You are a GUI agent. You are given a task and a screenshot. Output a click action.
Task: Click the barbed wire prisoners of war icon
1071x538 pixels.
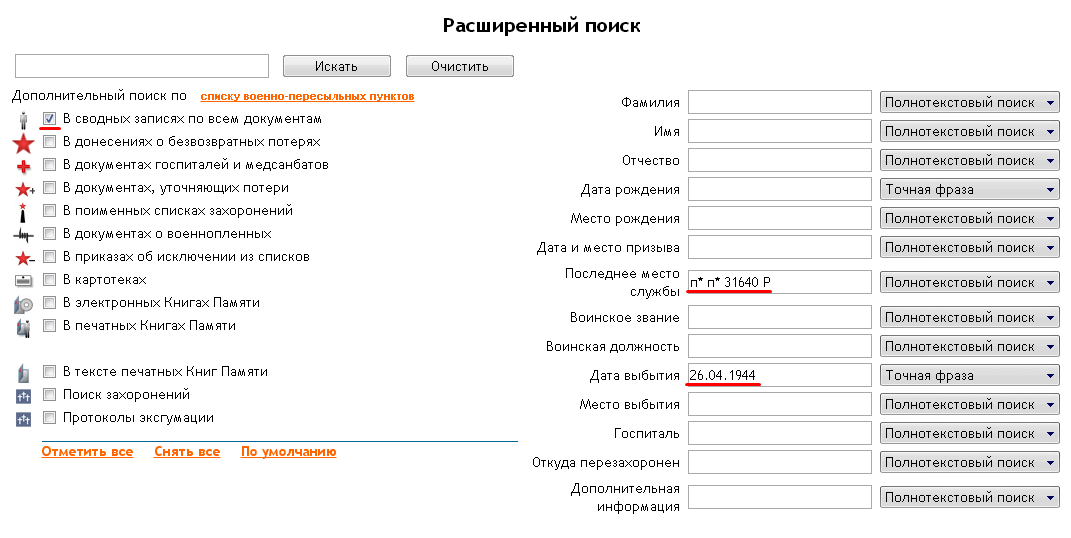[23, 235]
